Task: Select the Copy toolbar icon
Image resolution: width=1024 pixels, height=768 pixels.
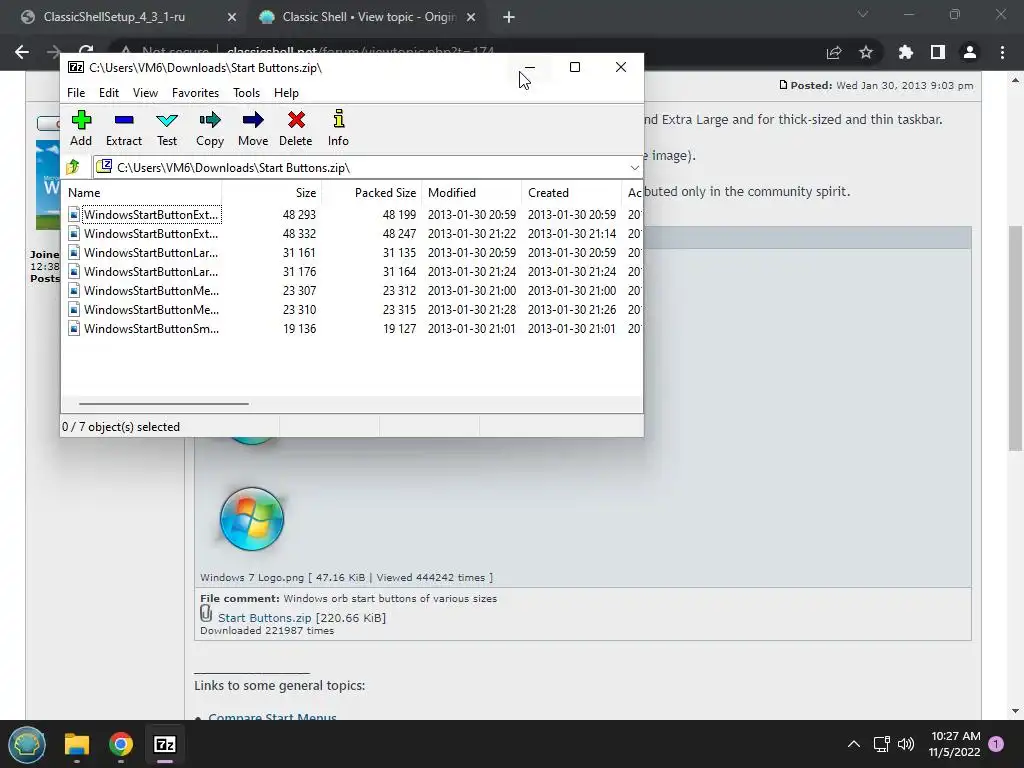Action: (x=210, y=128)
